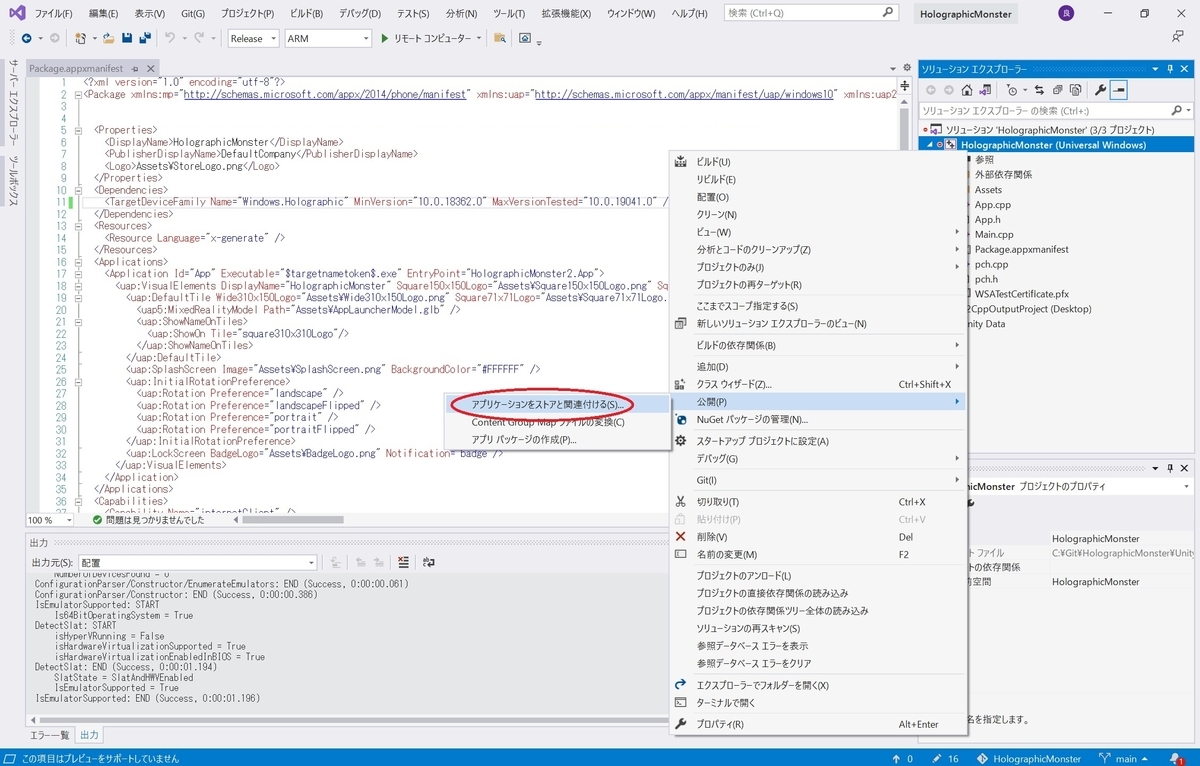Collapse the Properties XML block at line 5
The height and width of the screenshot is (766, 1200).
76,130
